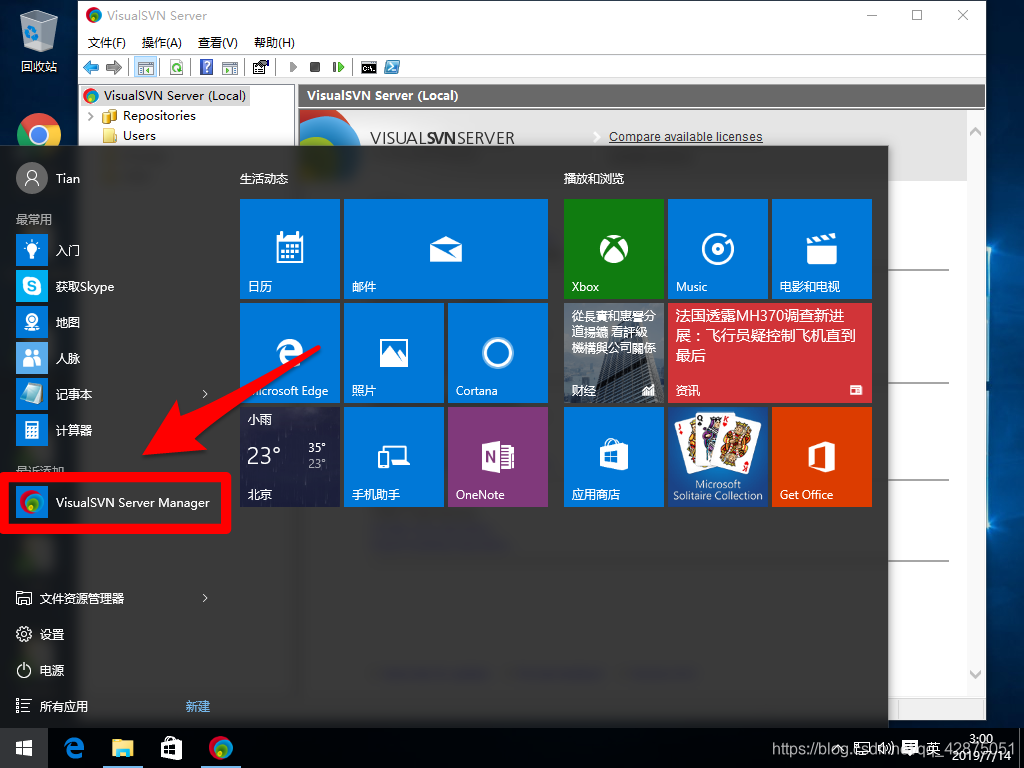Click the Start service play icon
This screenshot has width=1024, height=768.
click(x=293, y=67)
